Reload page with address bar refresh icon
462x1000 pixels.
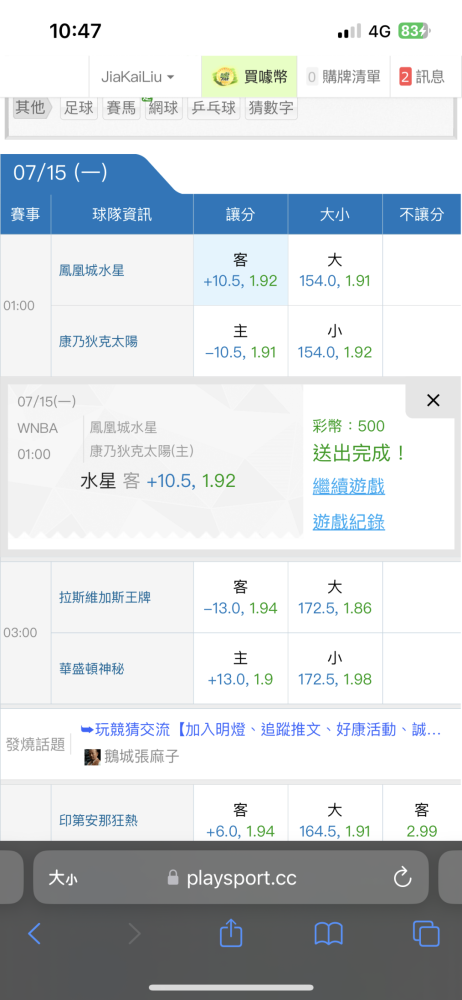(x=402, y=878)
